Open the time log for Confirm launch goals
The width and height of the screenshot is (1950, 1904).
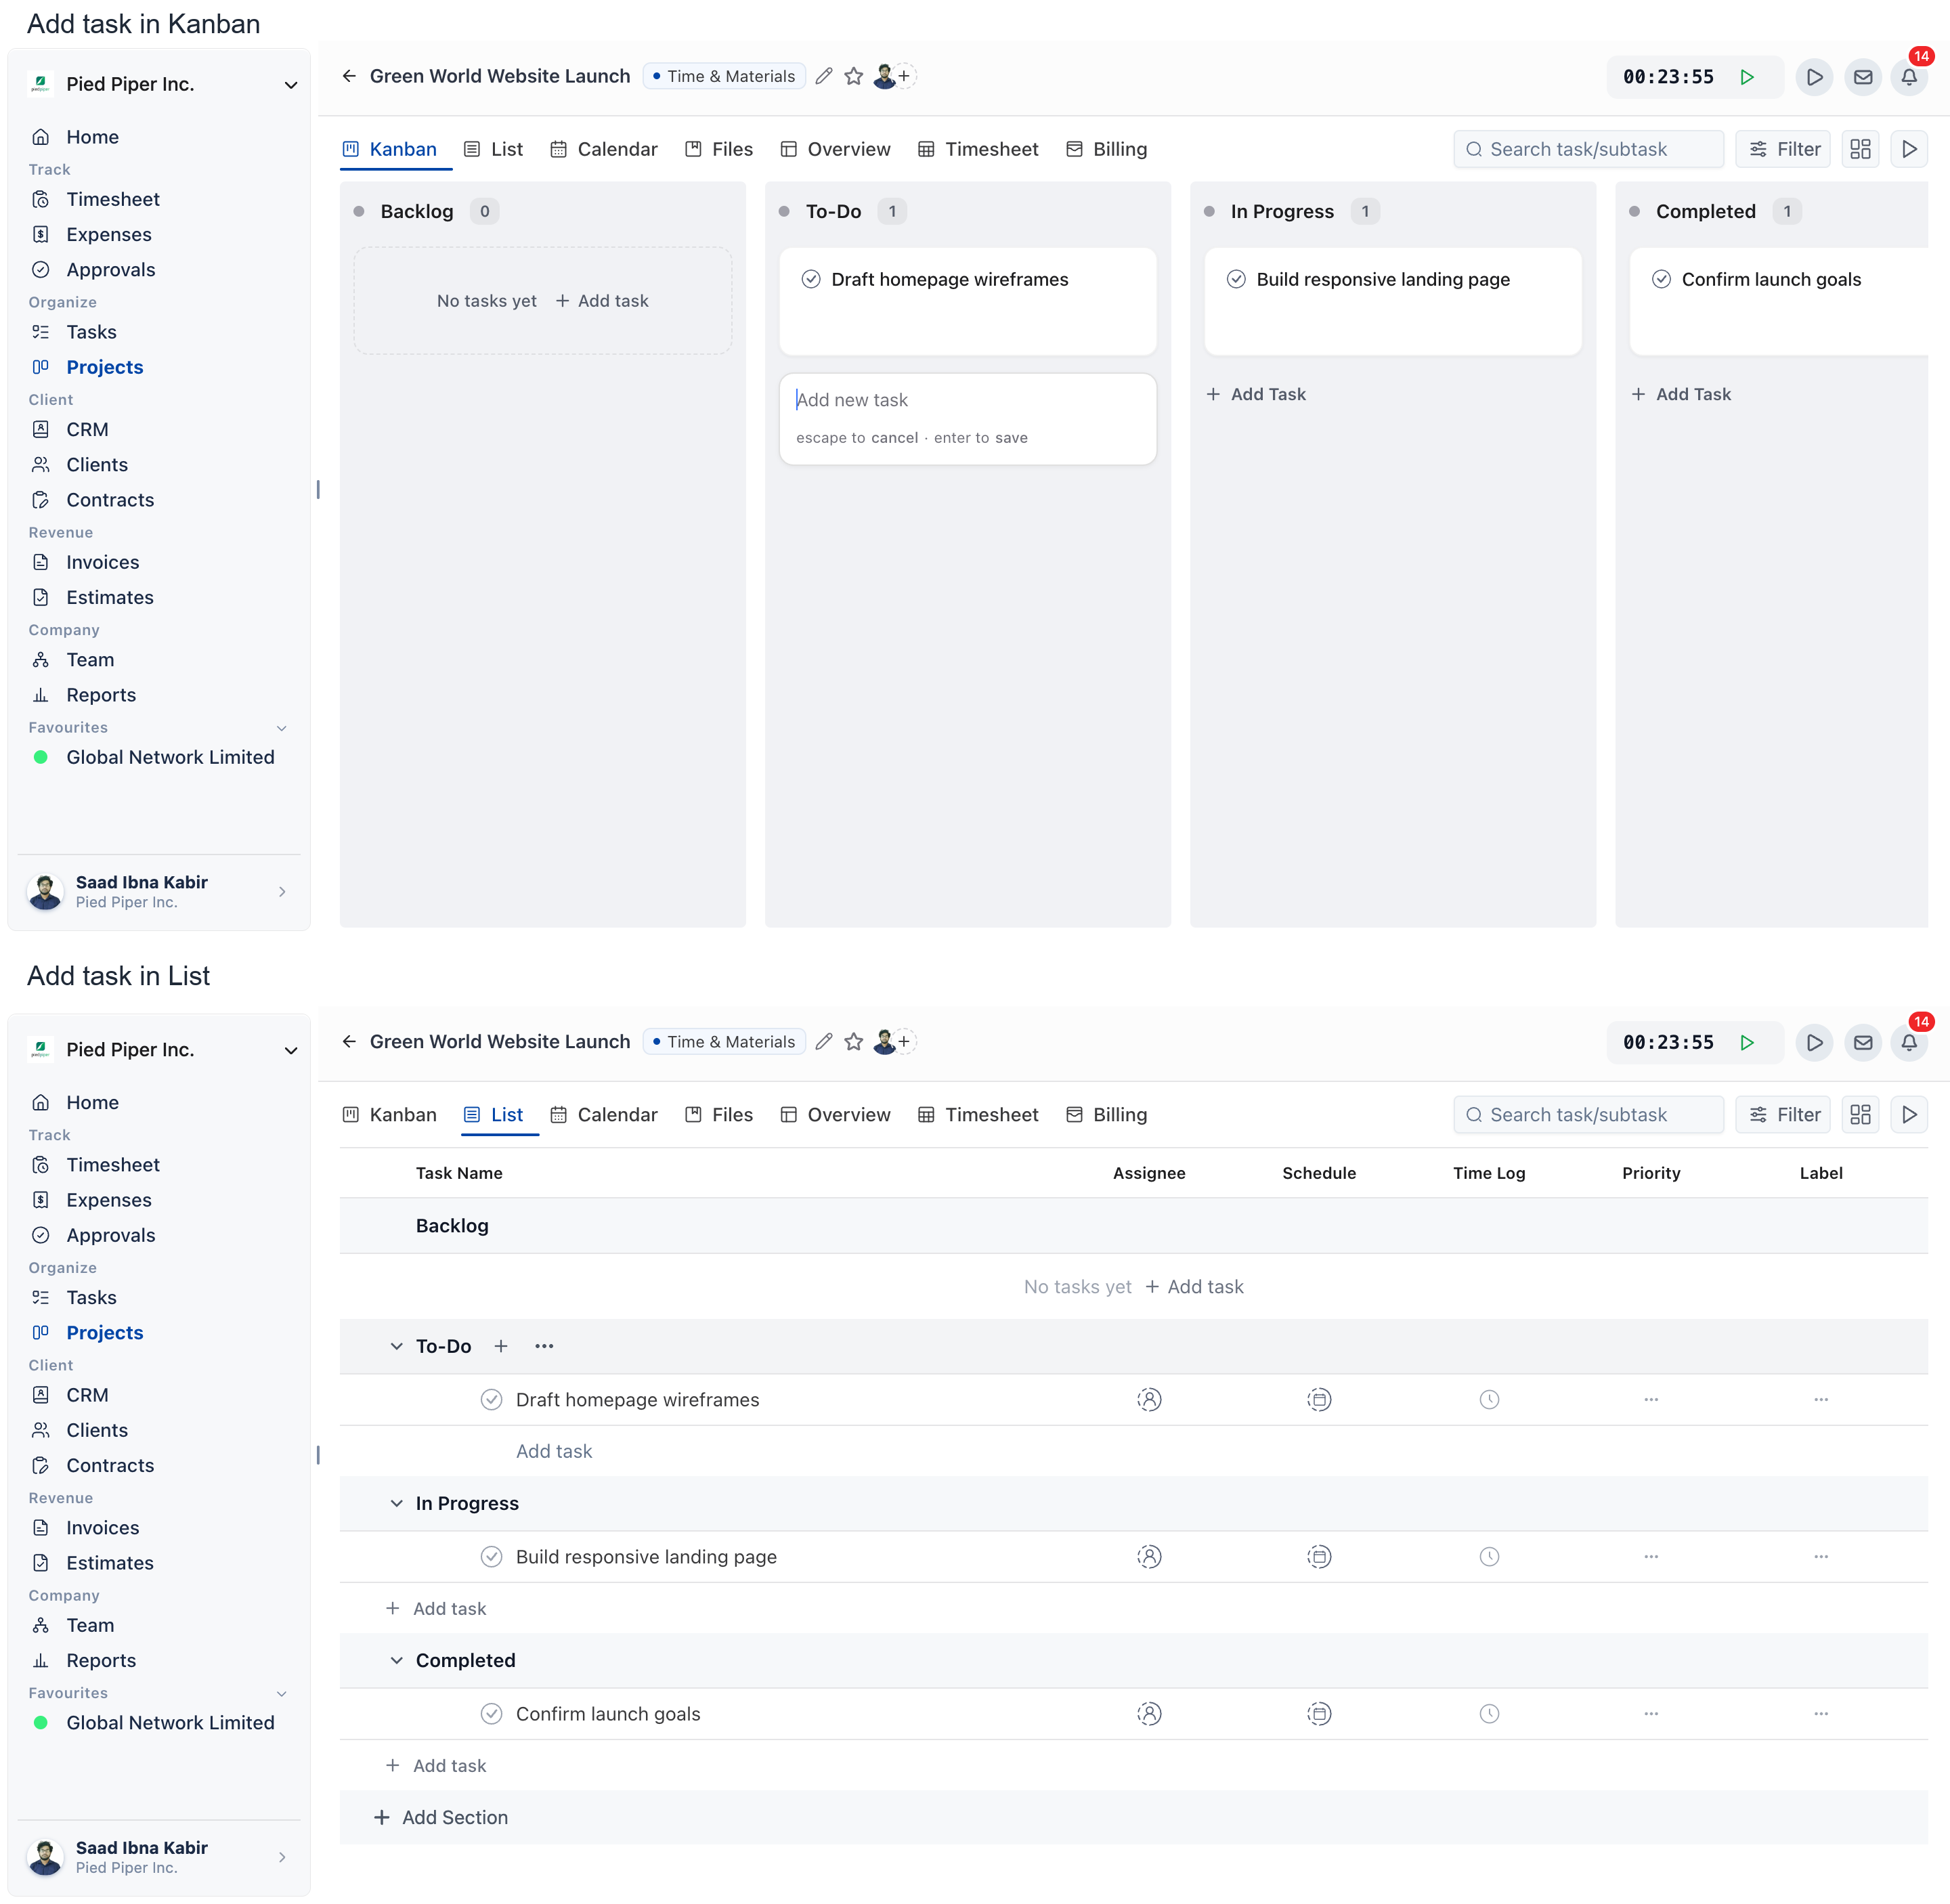1489,1714
